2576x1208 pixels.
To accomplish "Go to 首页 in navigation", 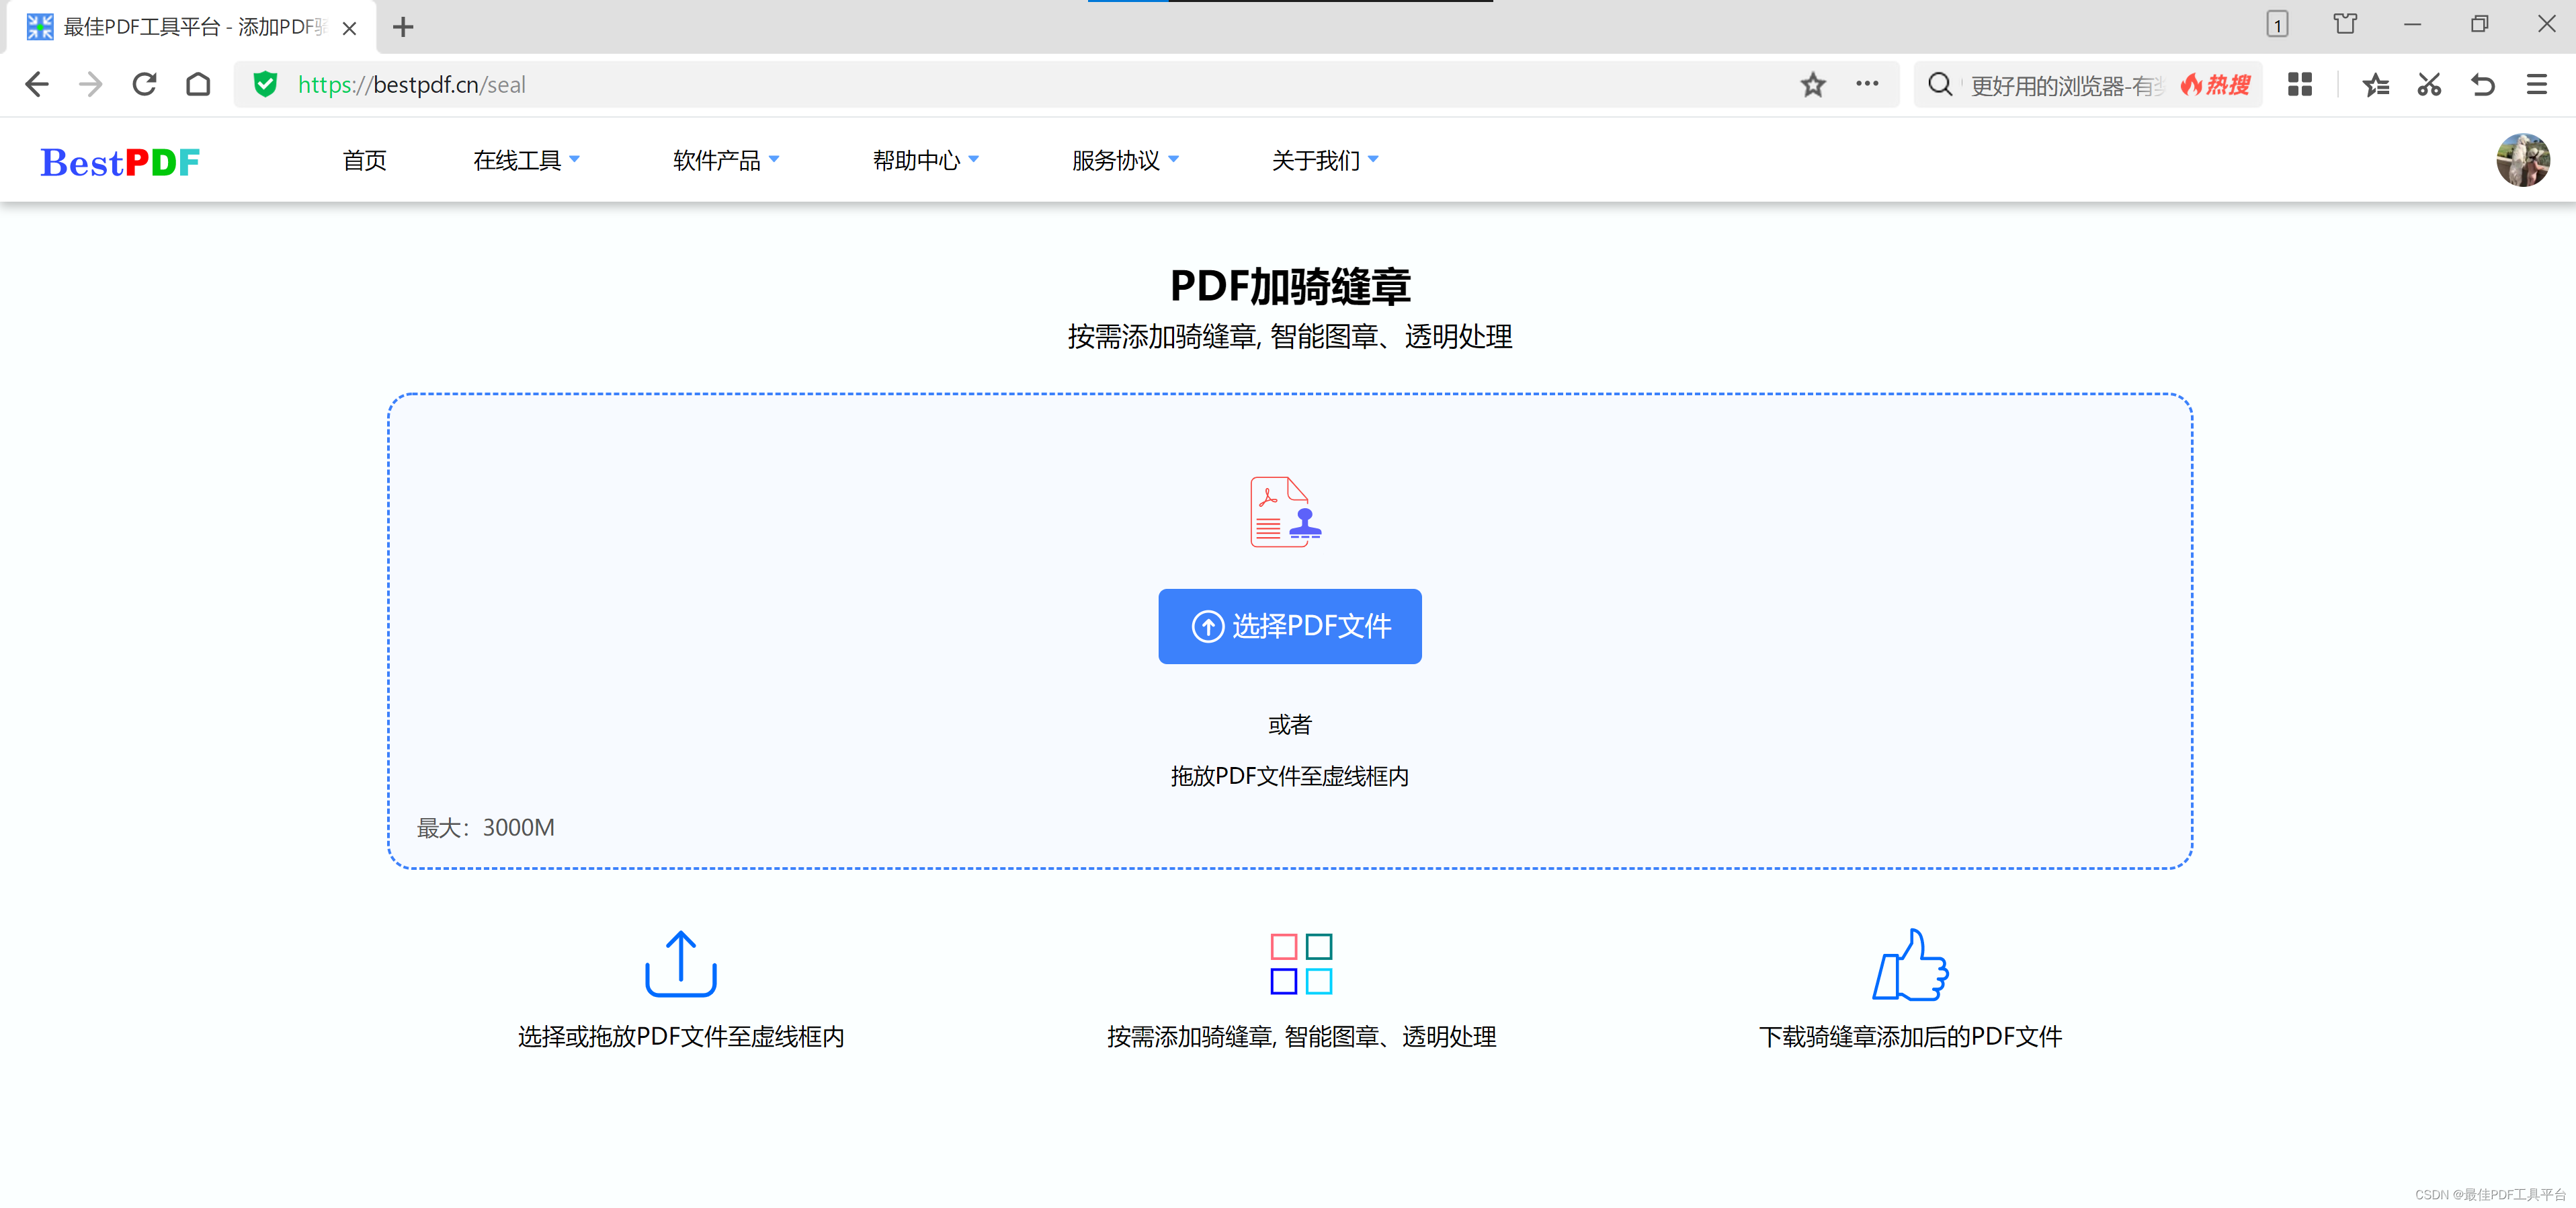I will pyautogui.click(x=364, y=160).
